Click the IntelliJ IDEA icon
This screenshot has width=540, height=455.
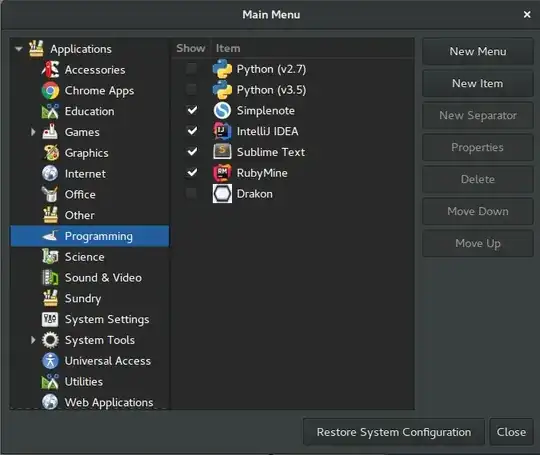point(222,131)
